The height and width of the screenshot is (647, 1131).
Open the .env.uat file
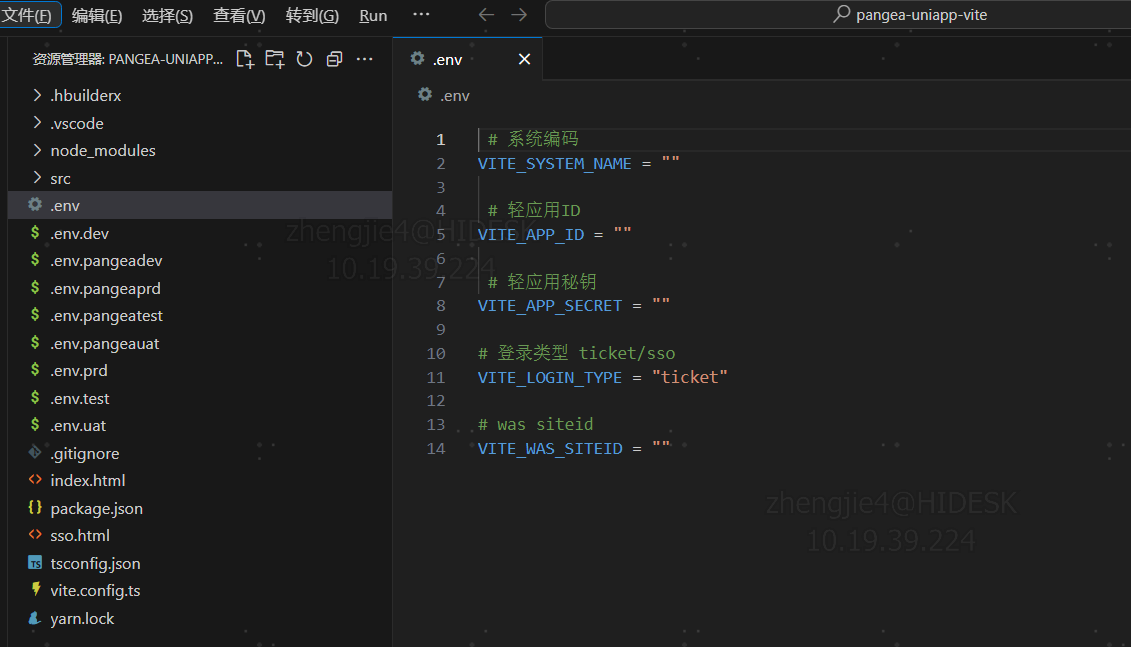point(200,426)
